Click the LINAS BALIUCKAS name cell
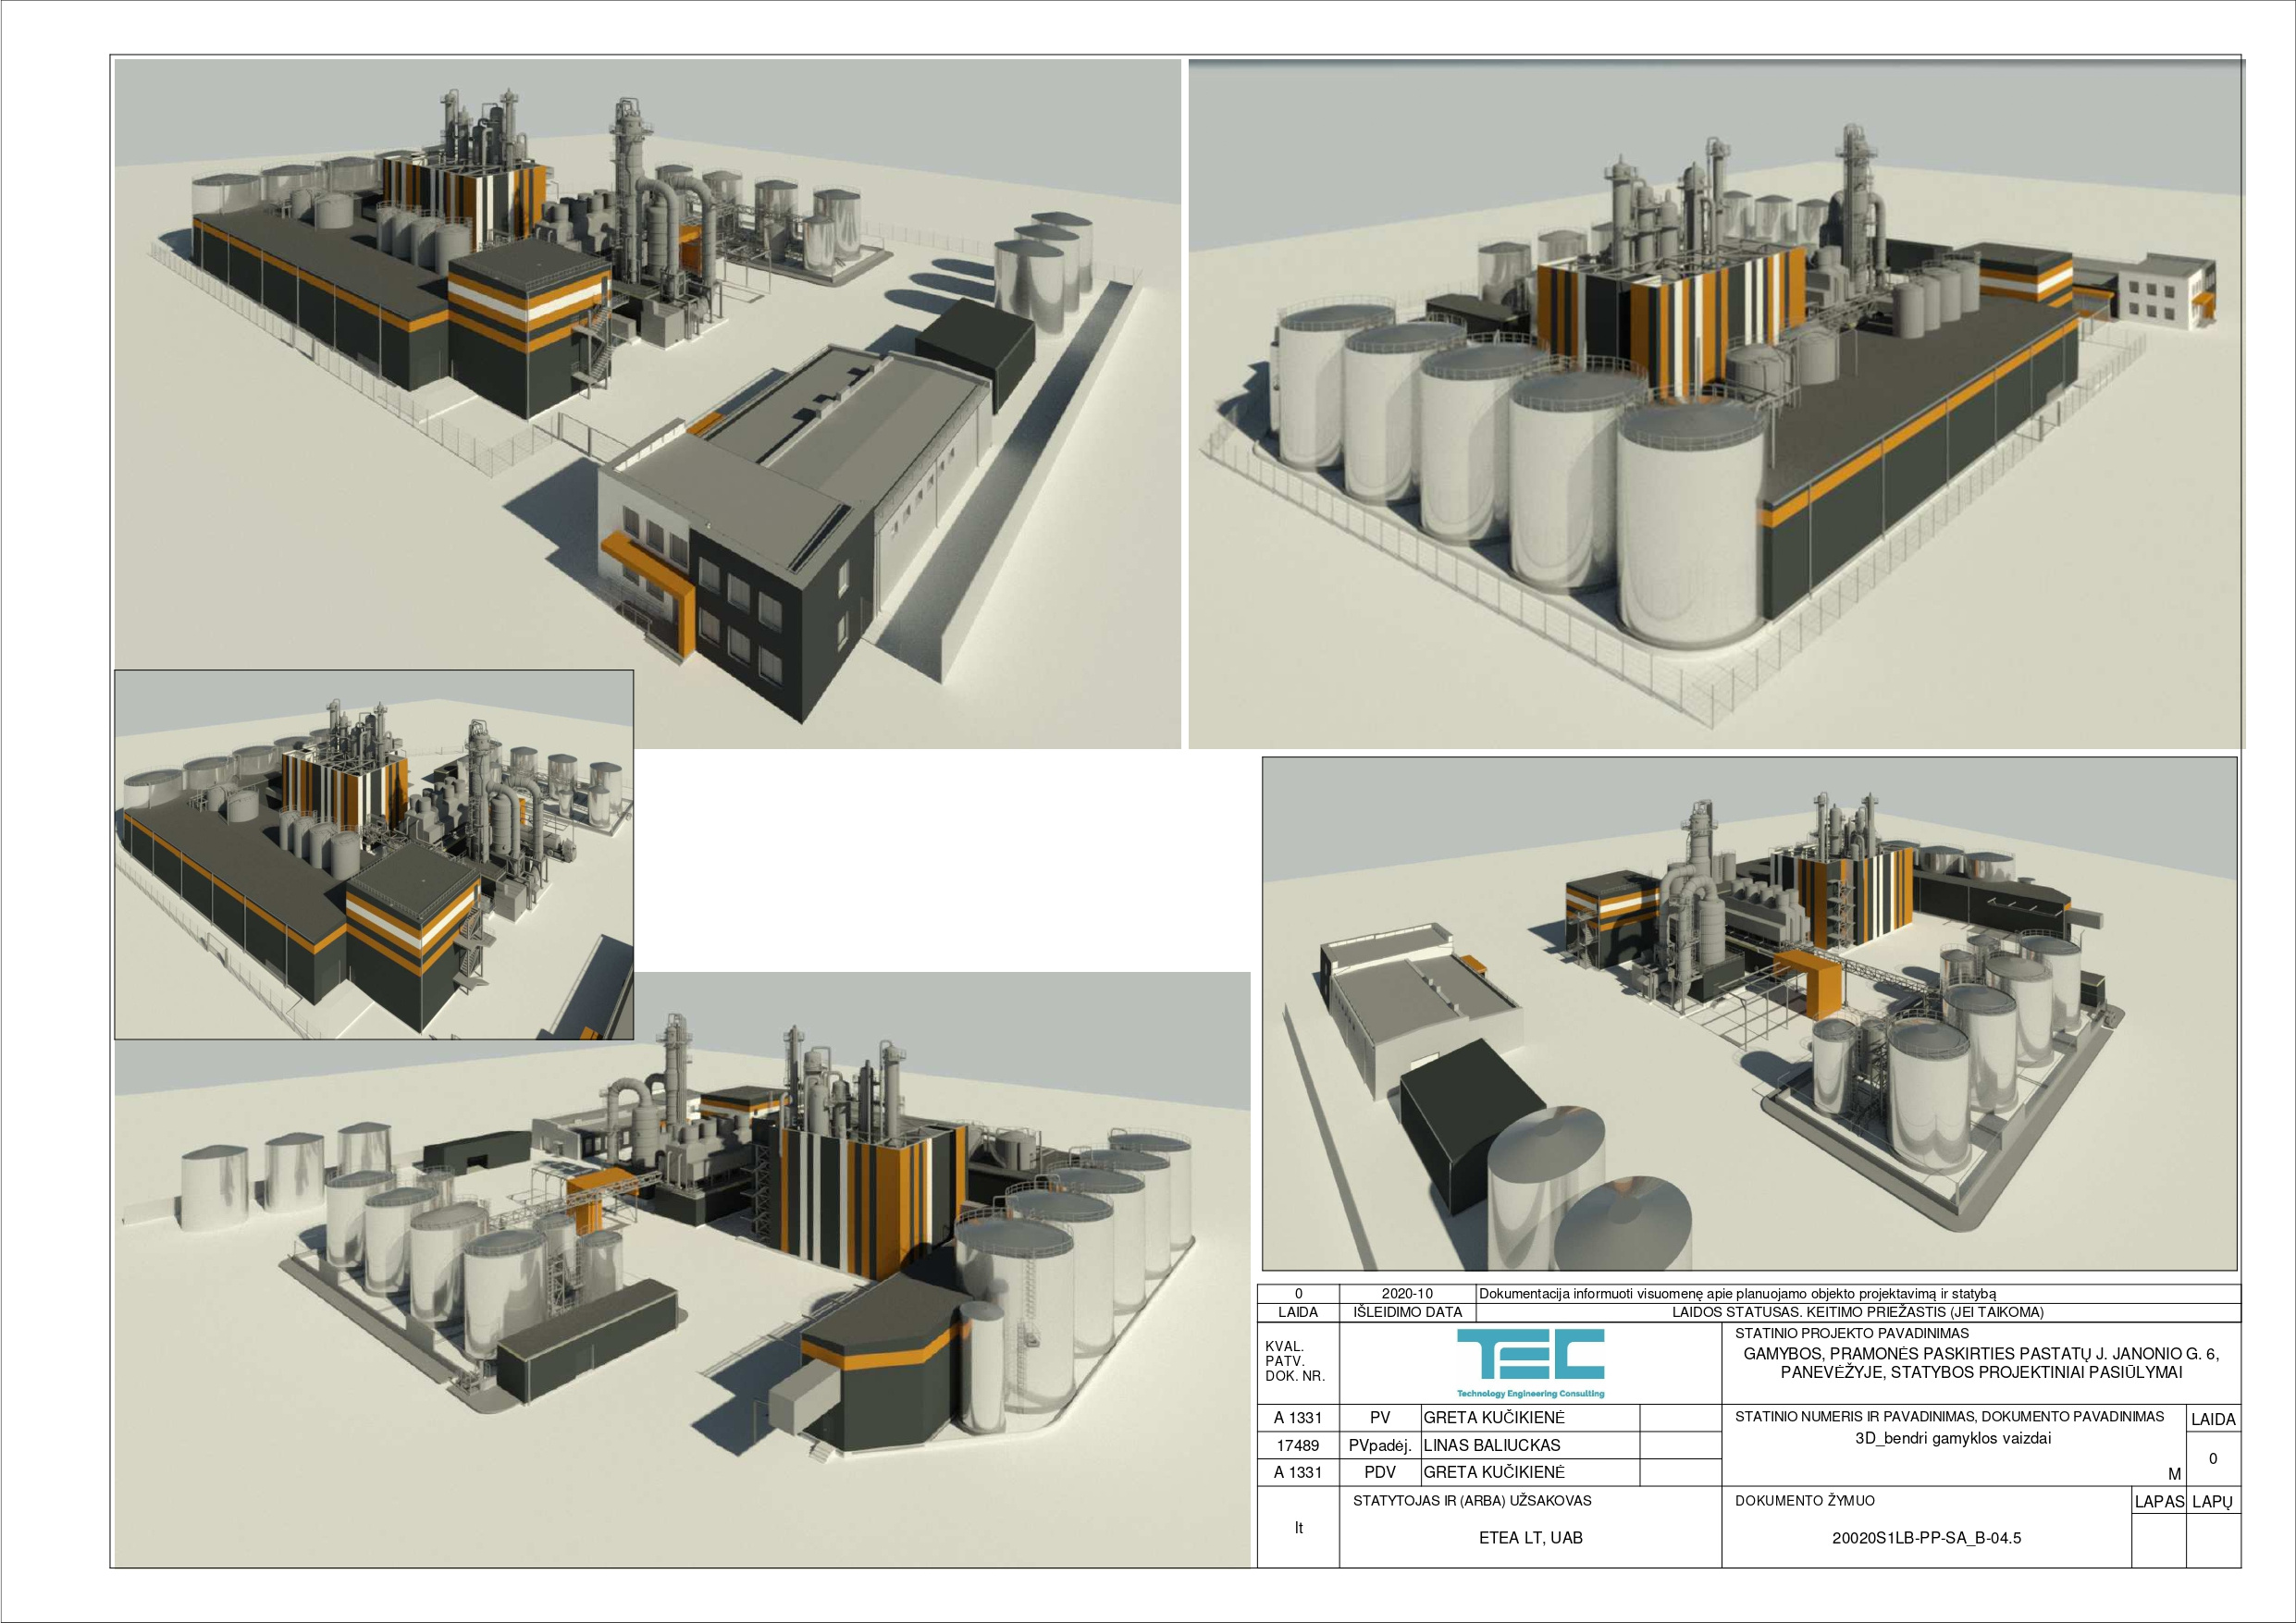Screen dimensions: 2296x1623 coord(1491,1445)
